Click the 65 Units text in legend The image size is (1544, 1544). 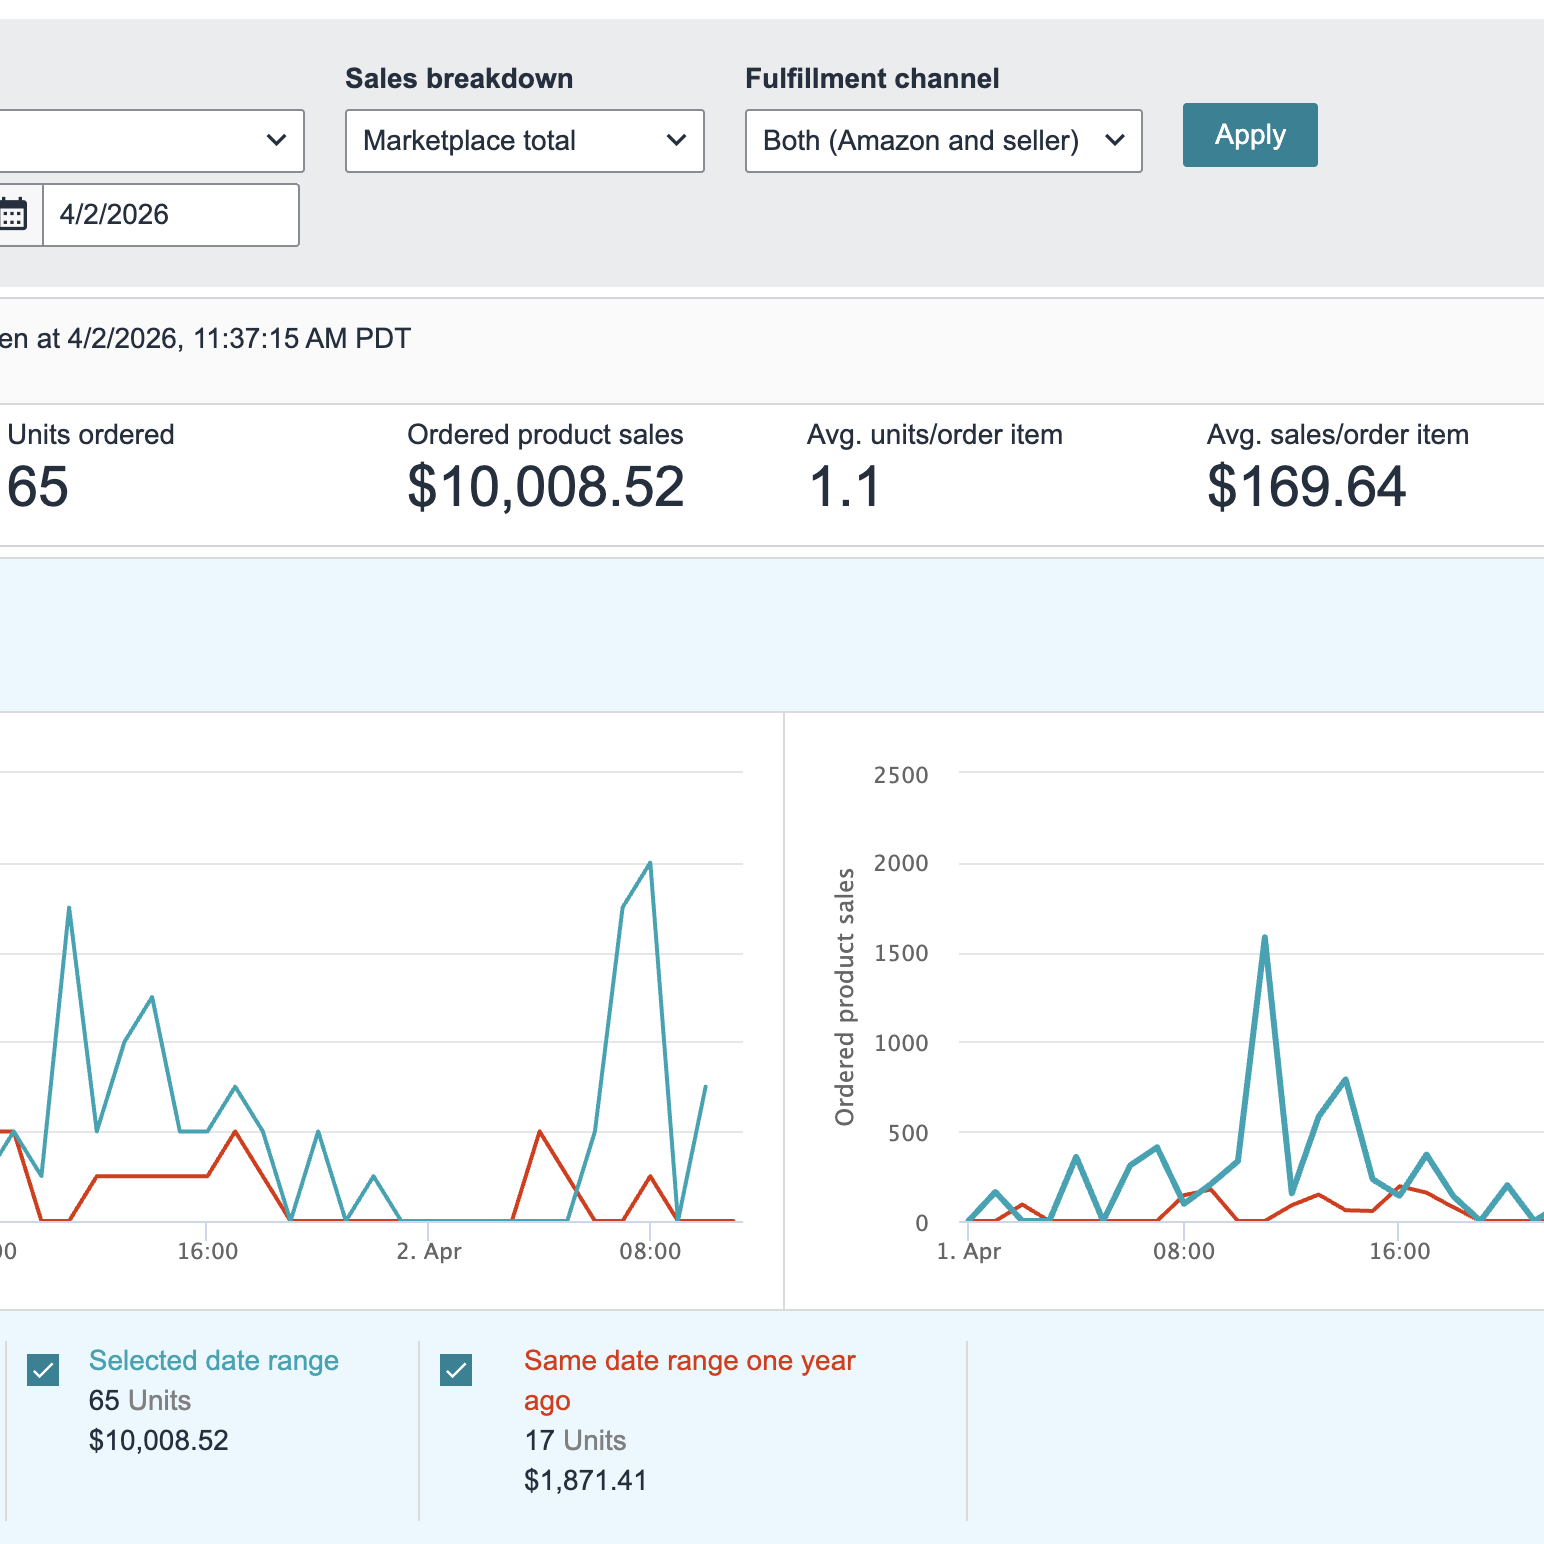coord(140,1401)
